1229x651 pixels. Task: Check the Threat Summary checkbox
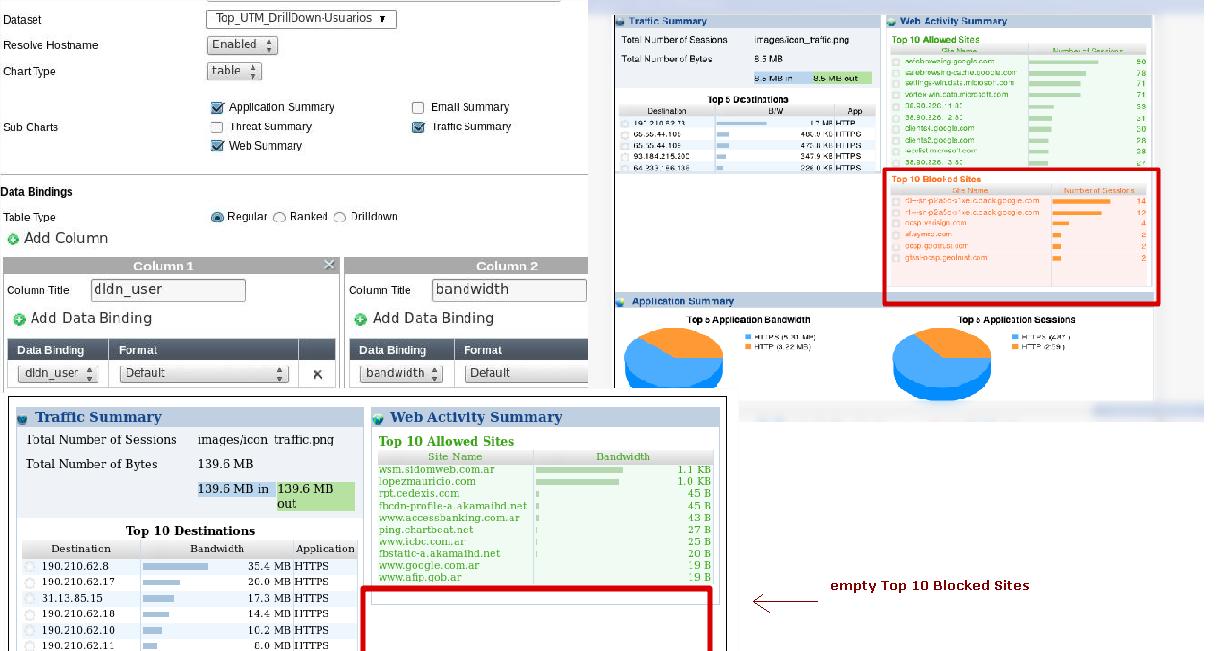[217, 127]
